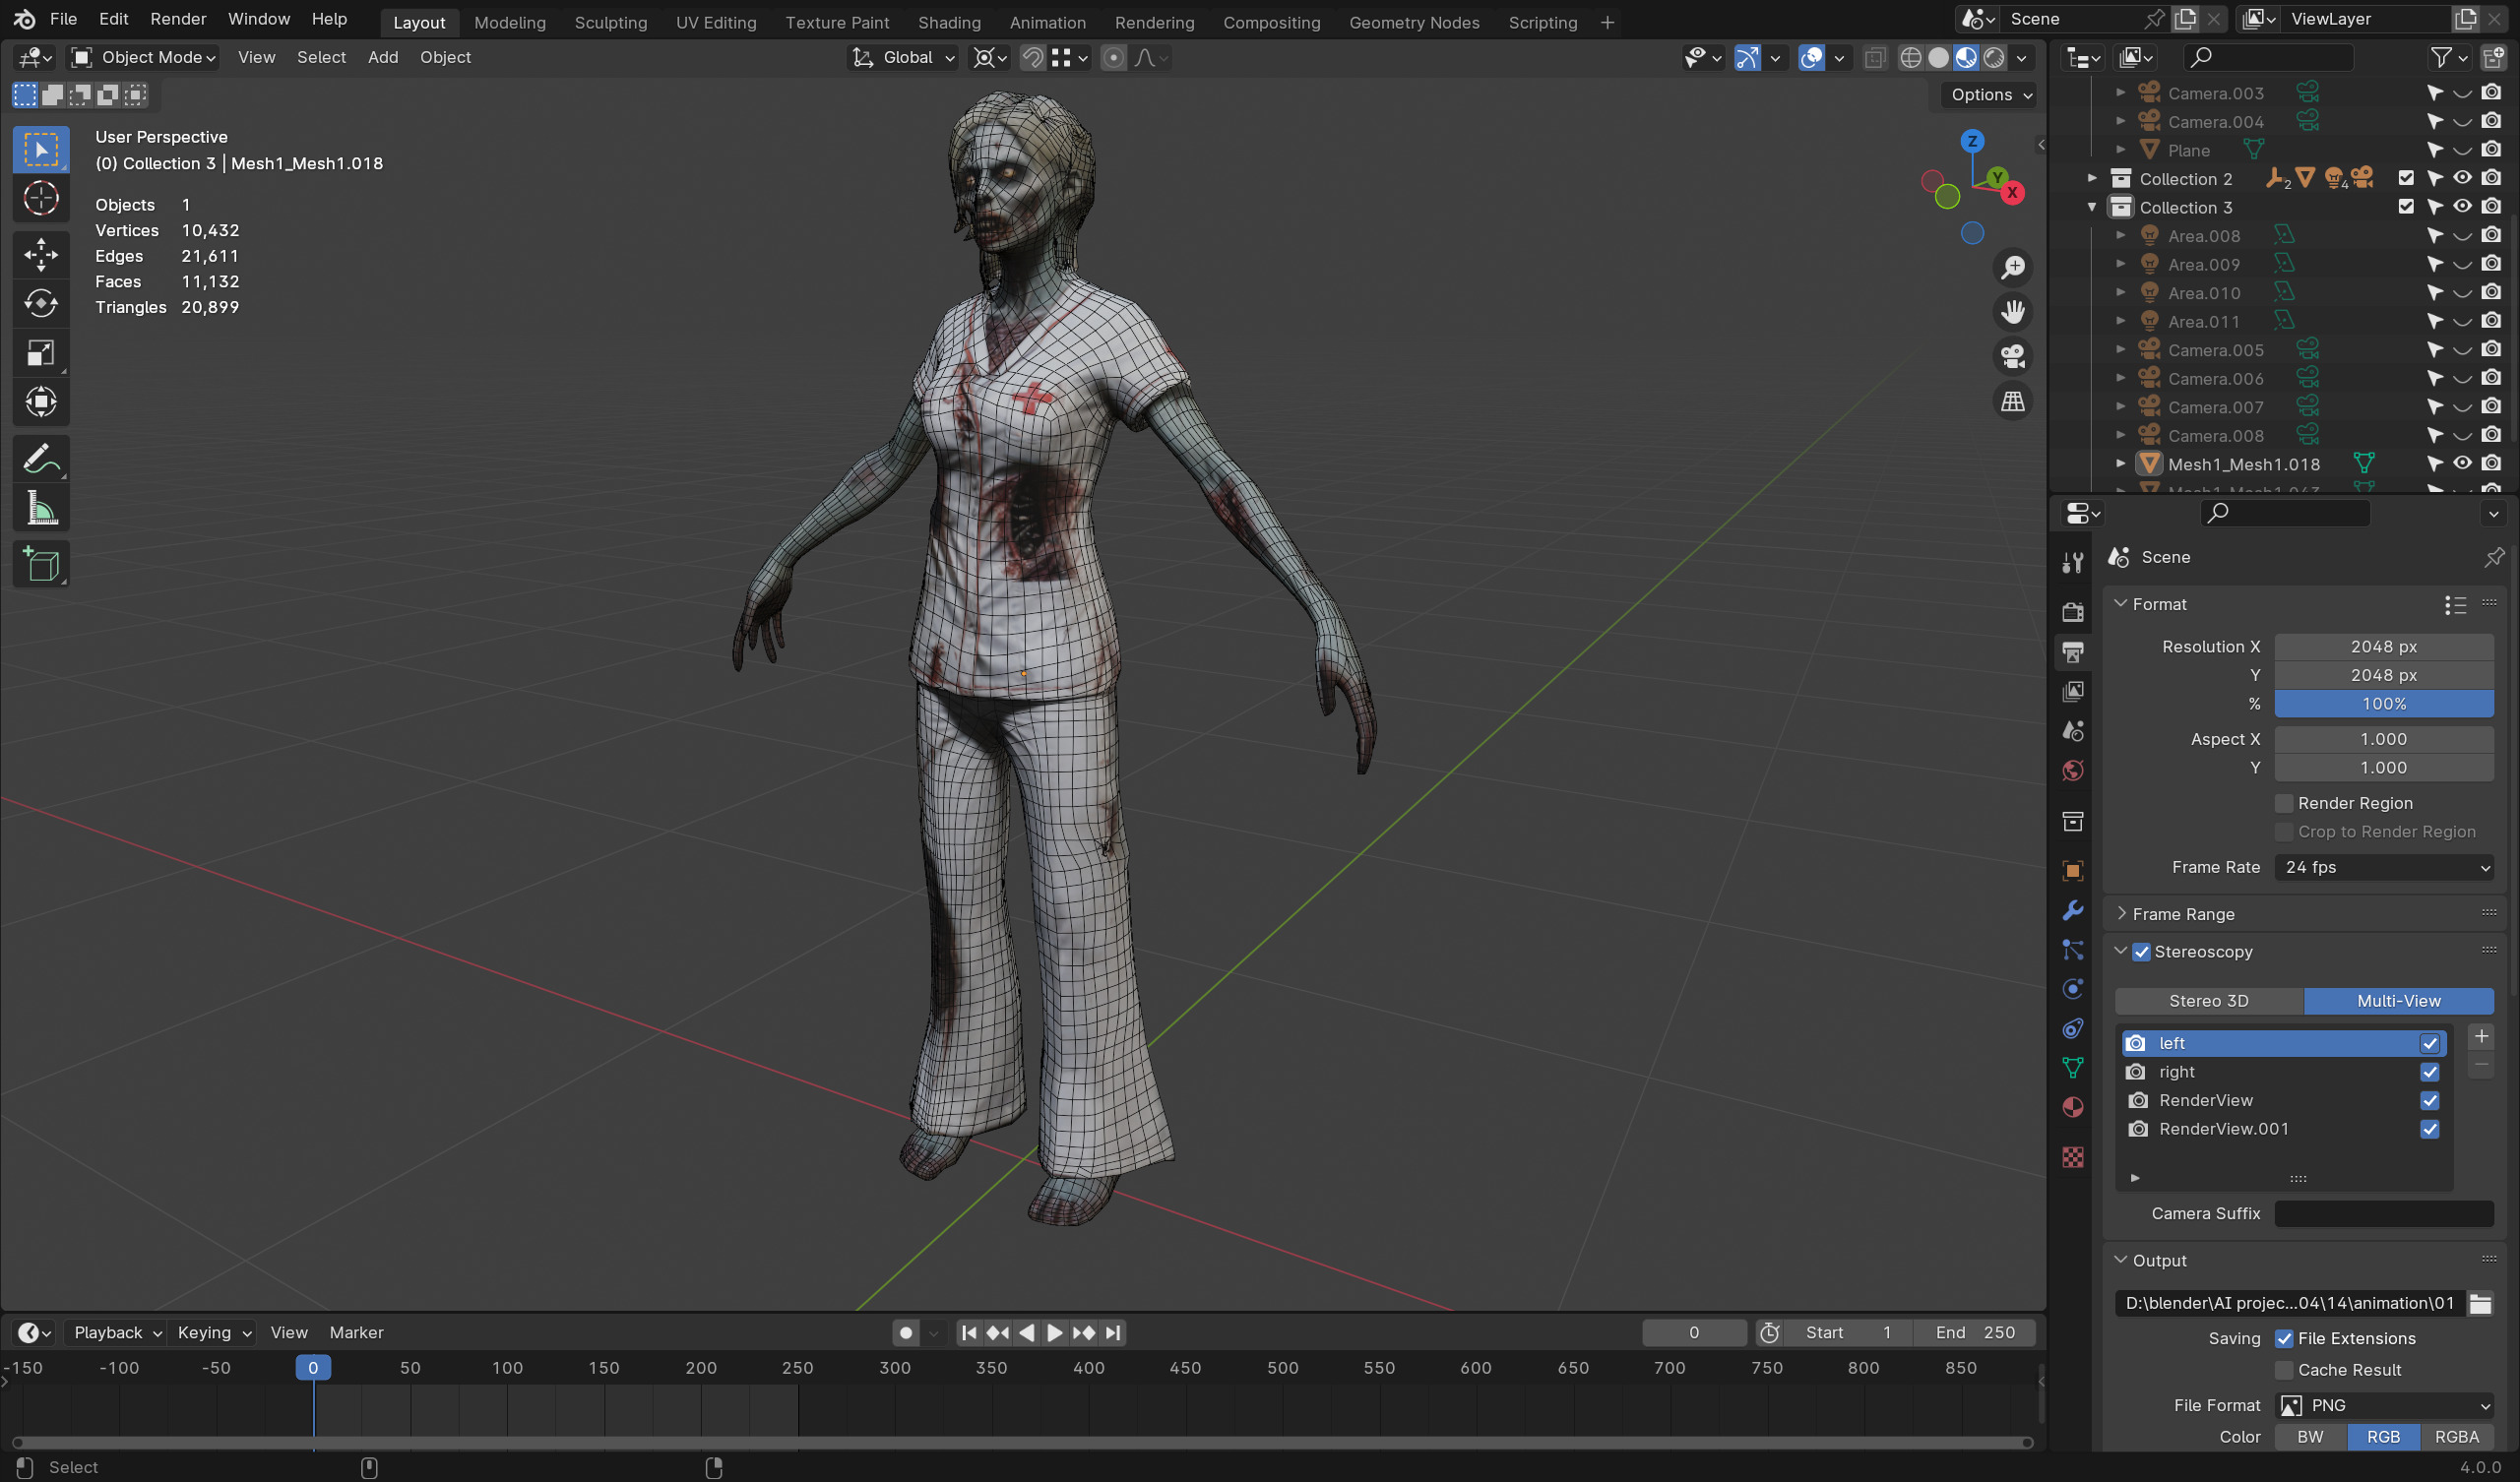Open the Material properties tab
The height and width of the screenshot is (1482, 2520).
[x=2073, y=1108]
